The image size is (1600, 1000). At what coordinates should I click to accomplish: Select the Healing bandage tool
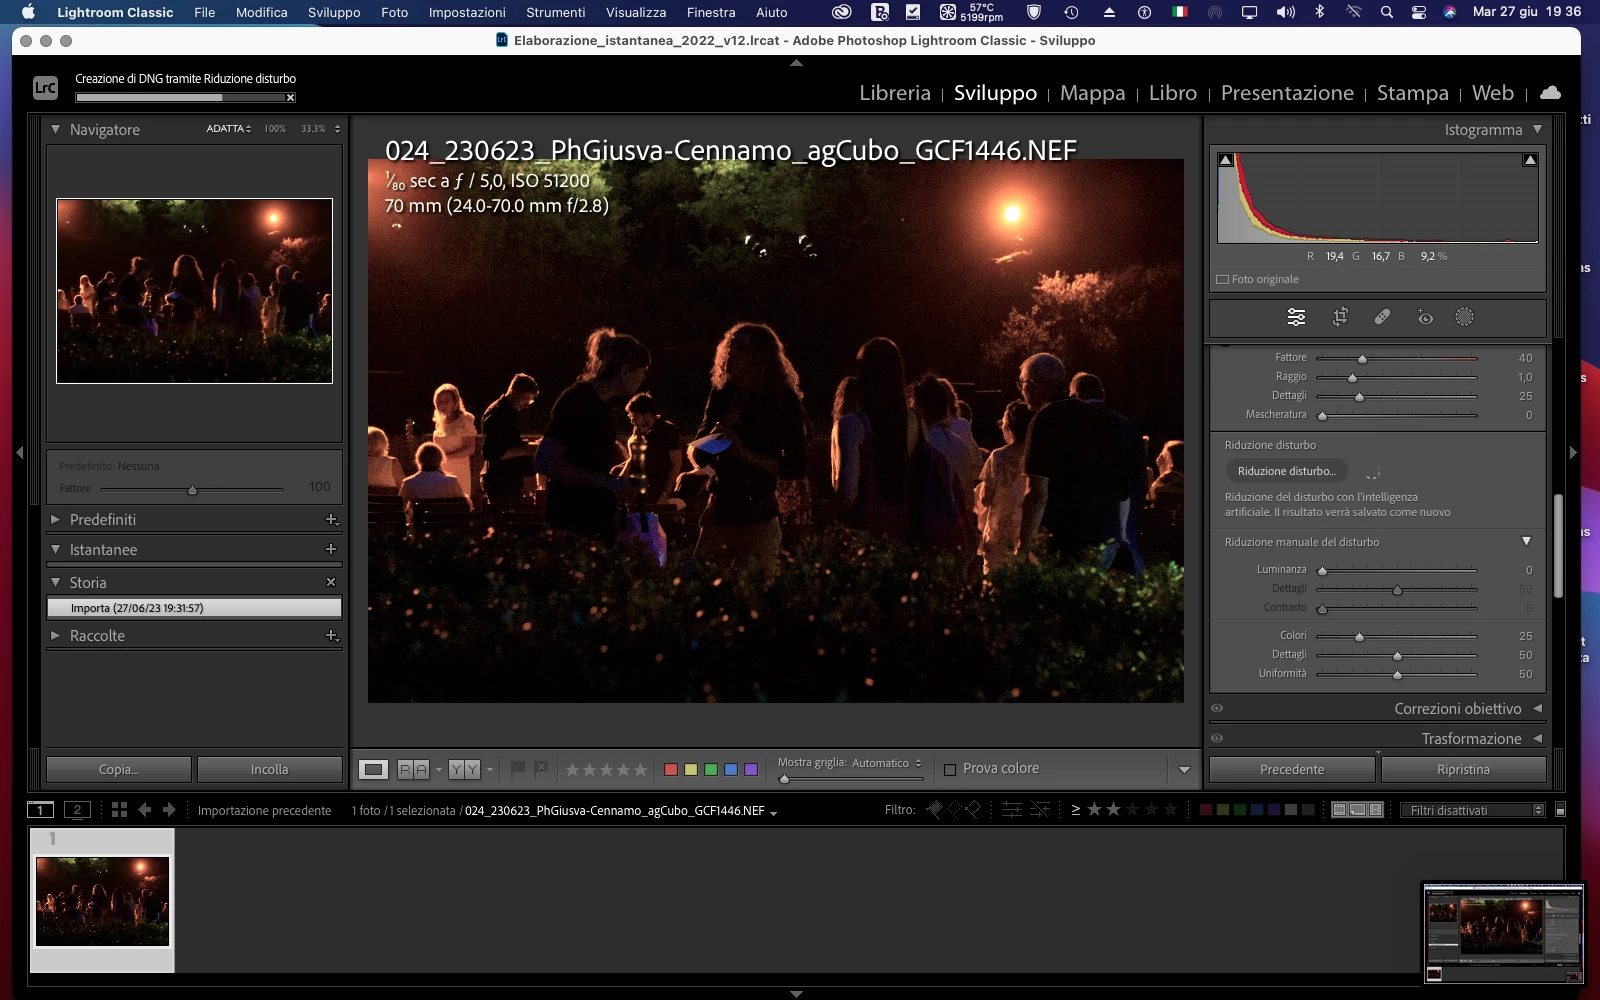(x=1382, y=317)
